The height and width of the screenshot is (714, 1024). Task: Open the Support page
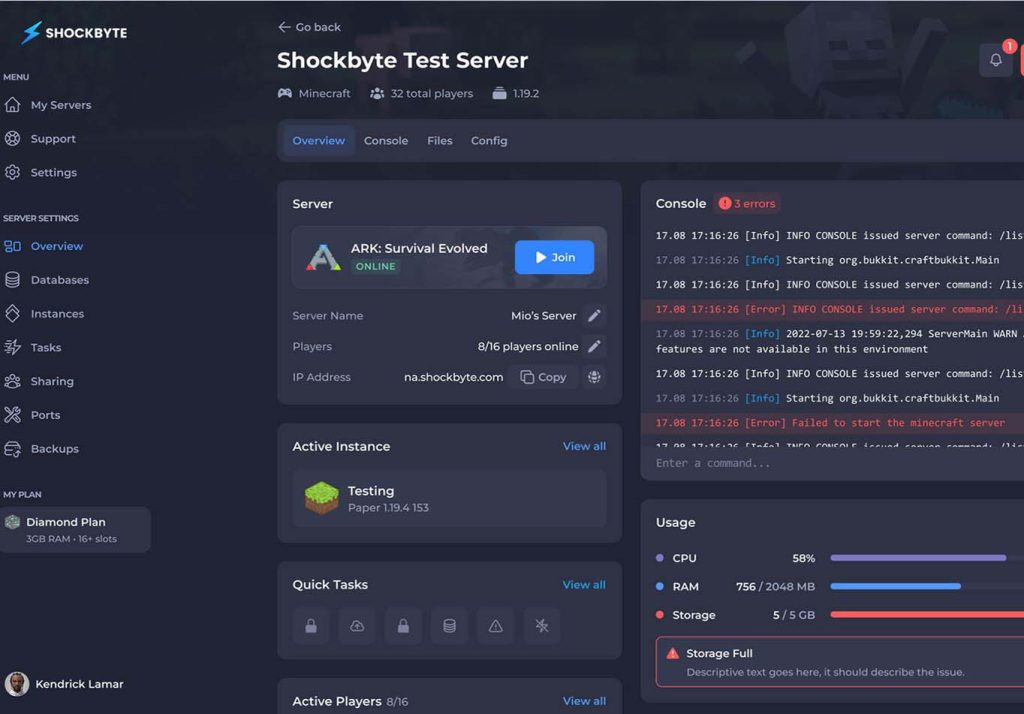[52, 138]
